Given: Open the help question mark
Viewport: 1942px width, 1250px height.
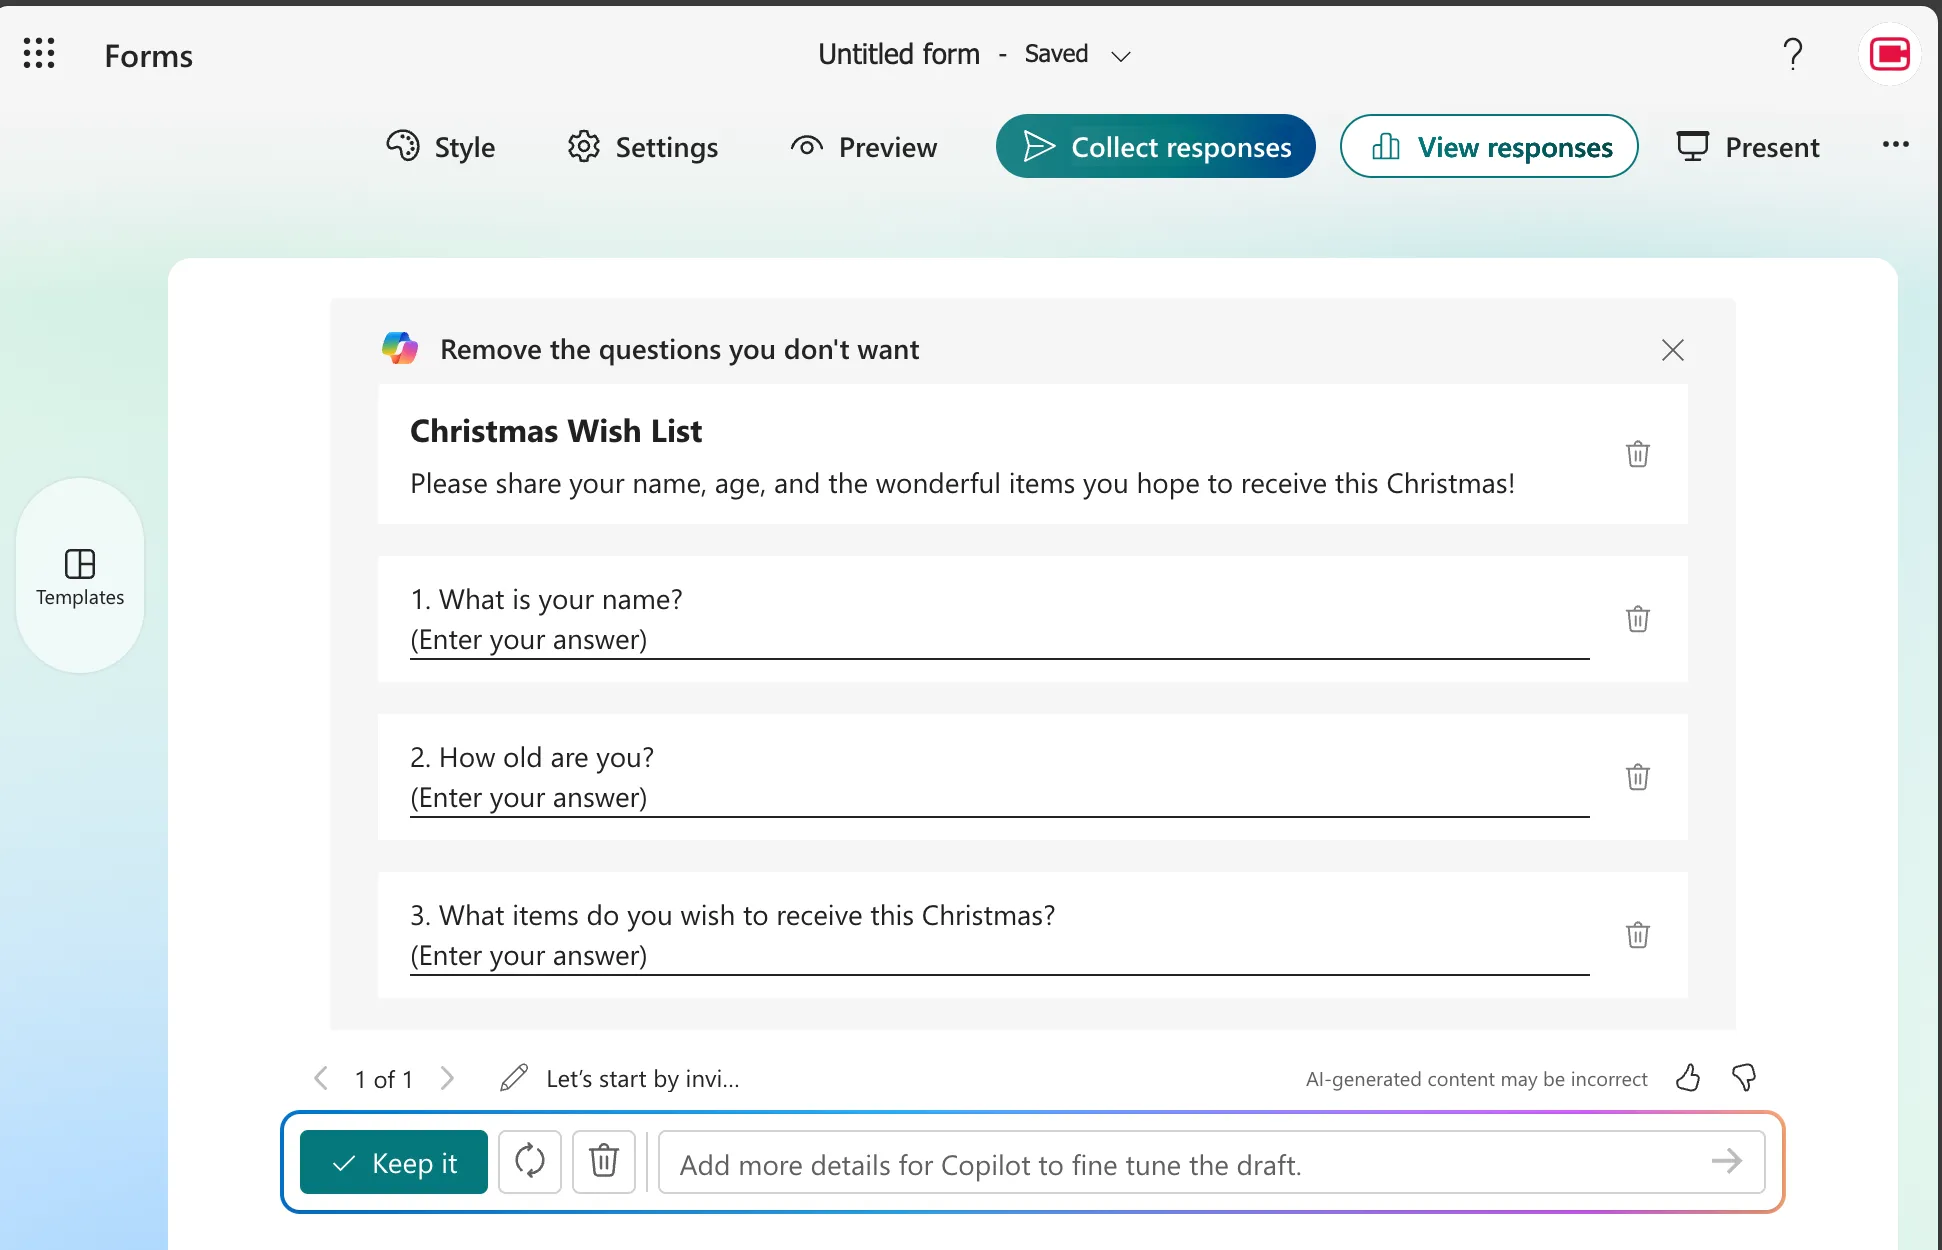Looking at the screenshot, I should click(x=1793, y=54).
